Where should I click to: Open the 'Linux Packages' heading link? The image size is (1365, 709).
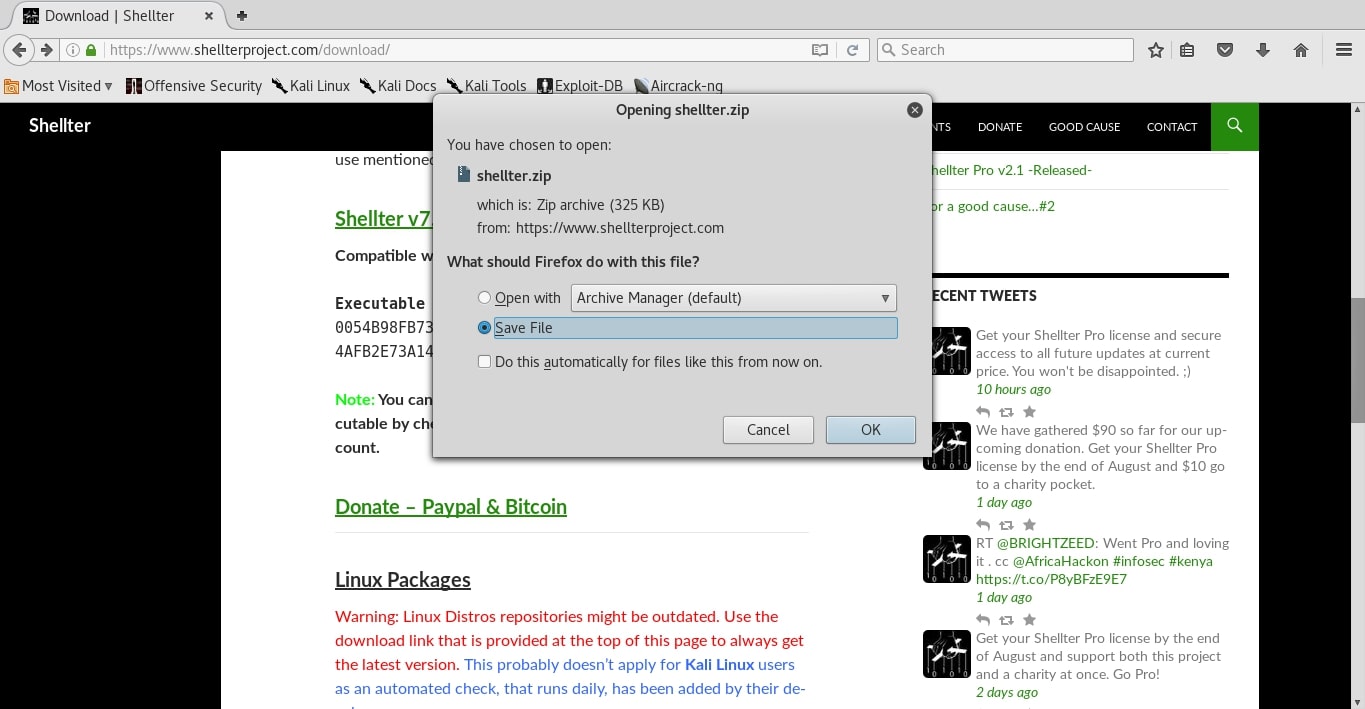403,580
